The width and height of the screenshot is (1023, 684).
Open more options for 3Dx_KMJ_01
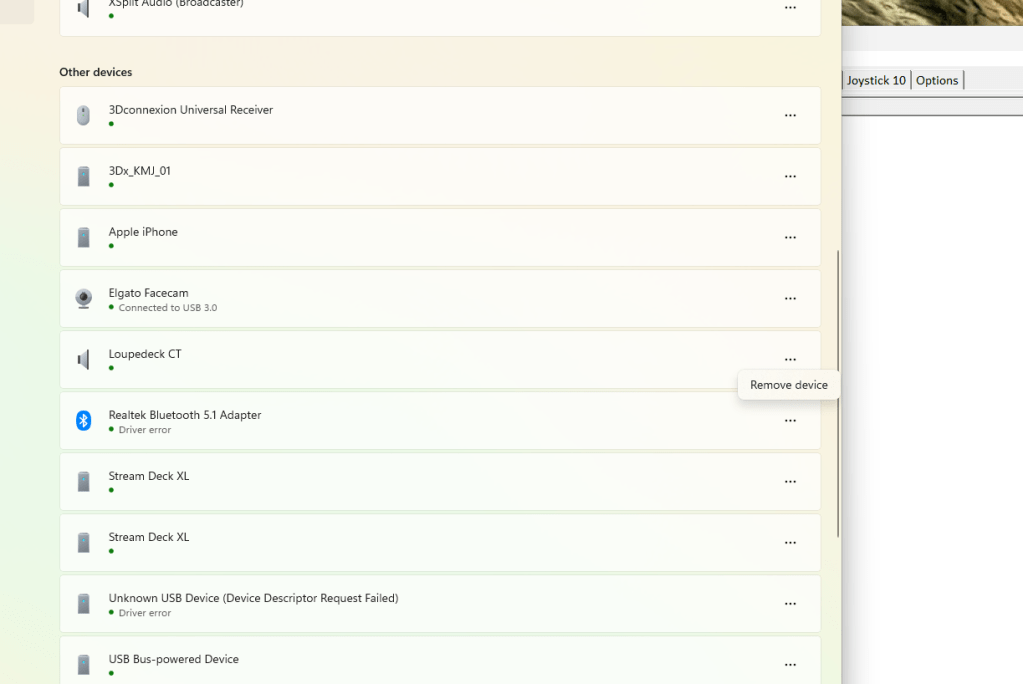point(790,176)
